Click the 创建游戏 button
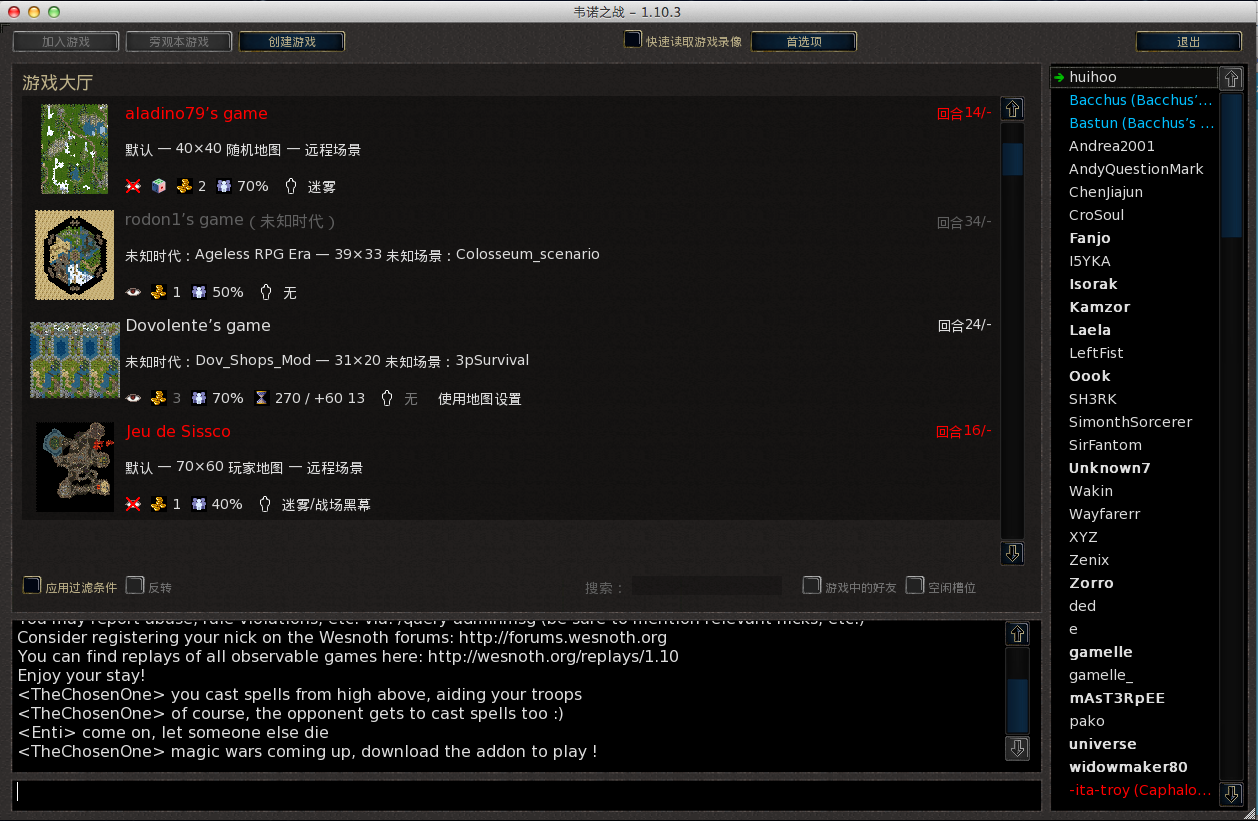 pyautogui.click(x=292, y=42)
